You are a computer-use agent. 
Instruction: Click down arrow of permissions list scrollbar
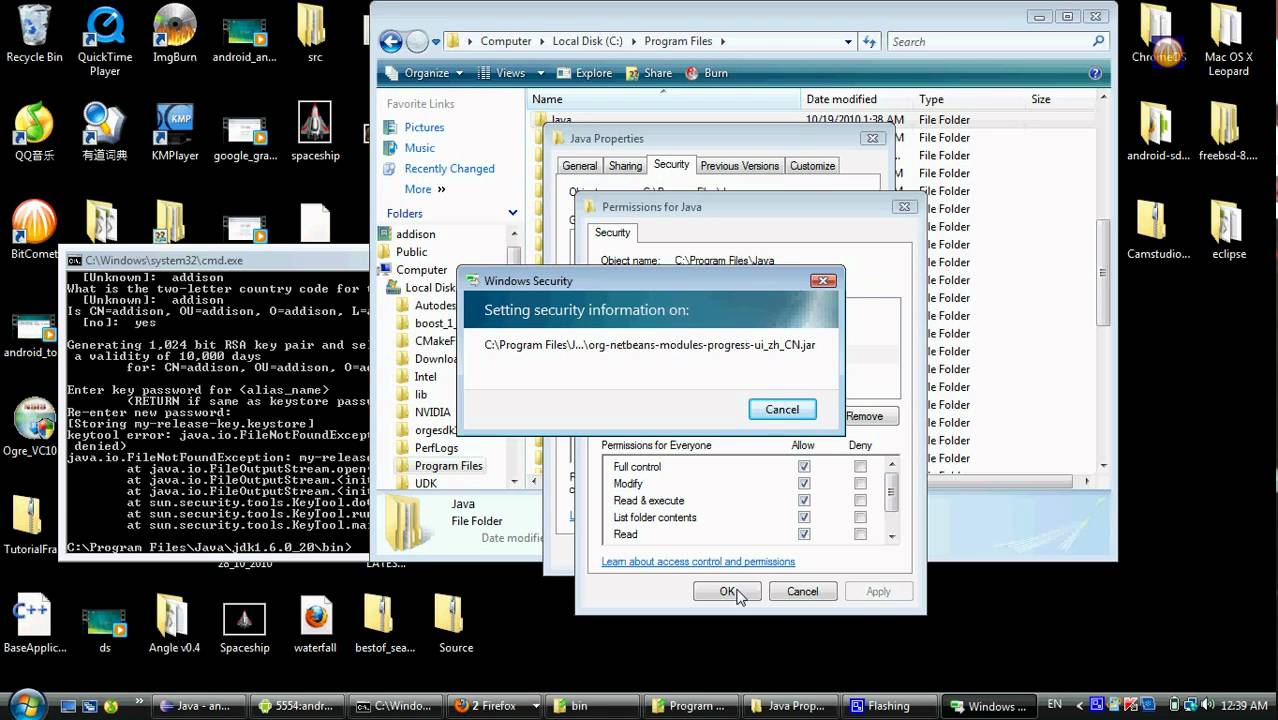pos(892,537)
